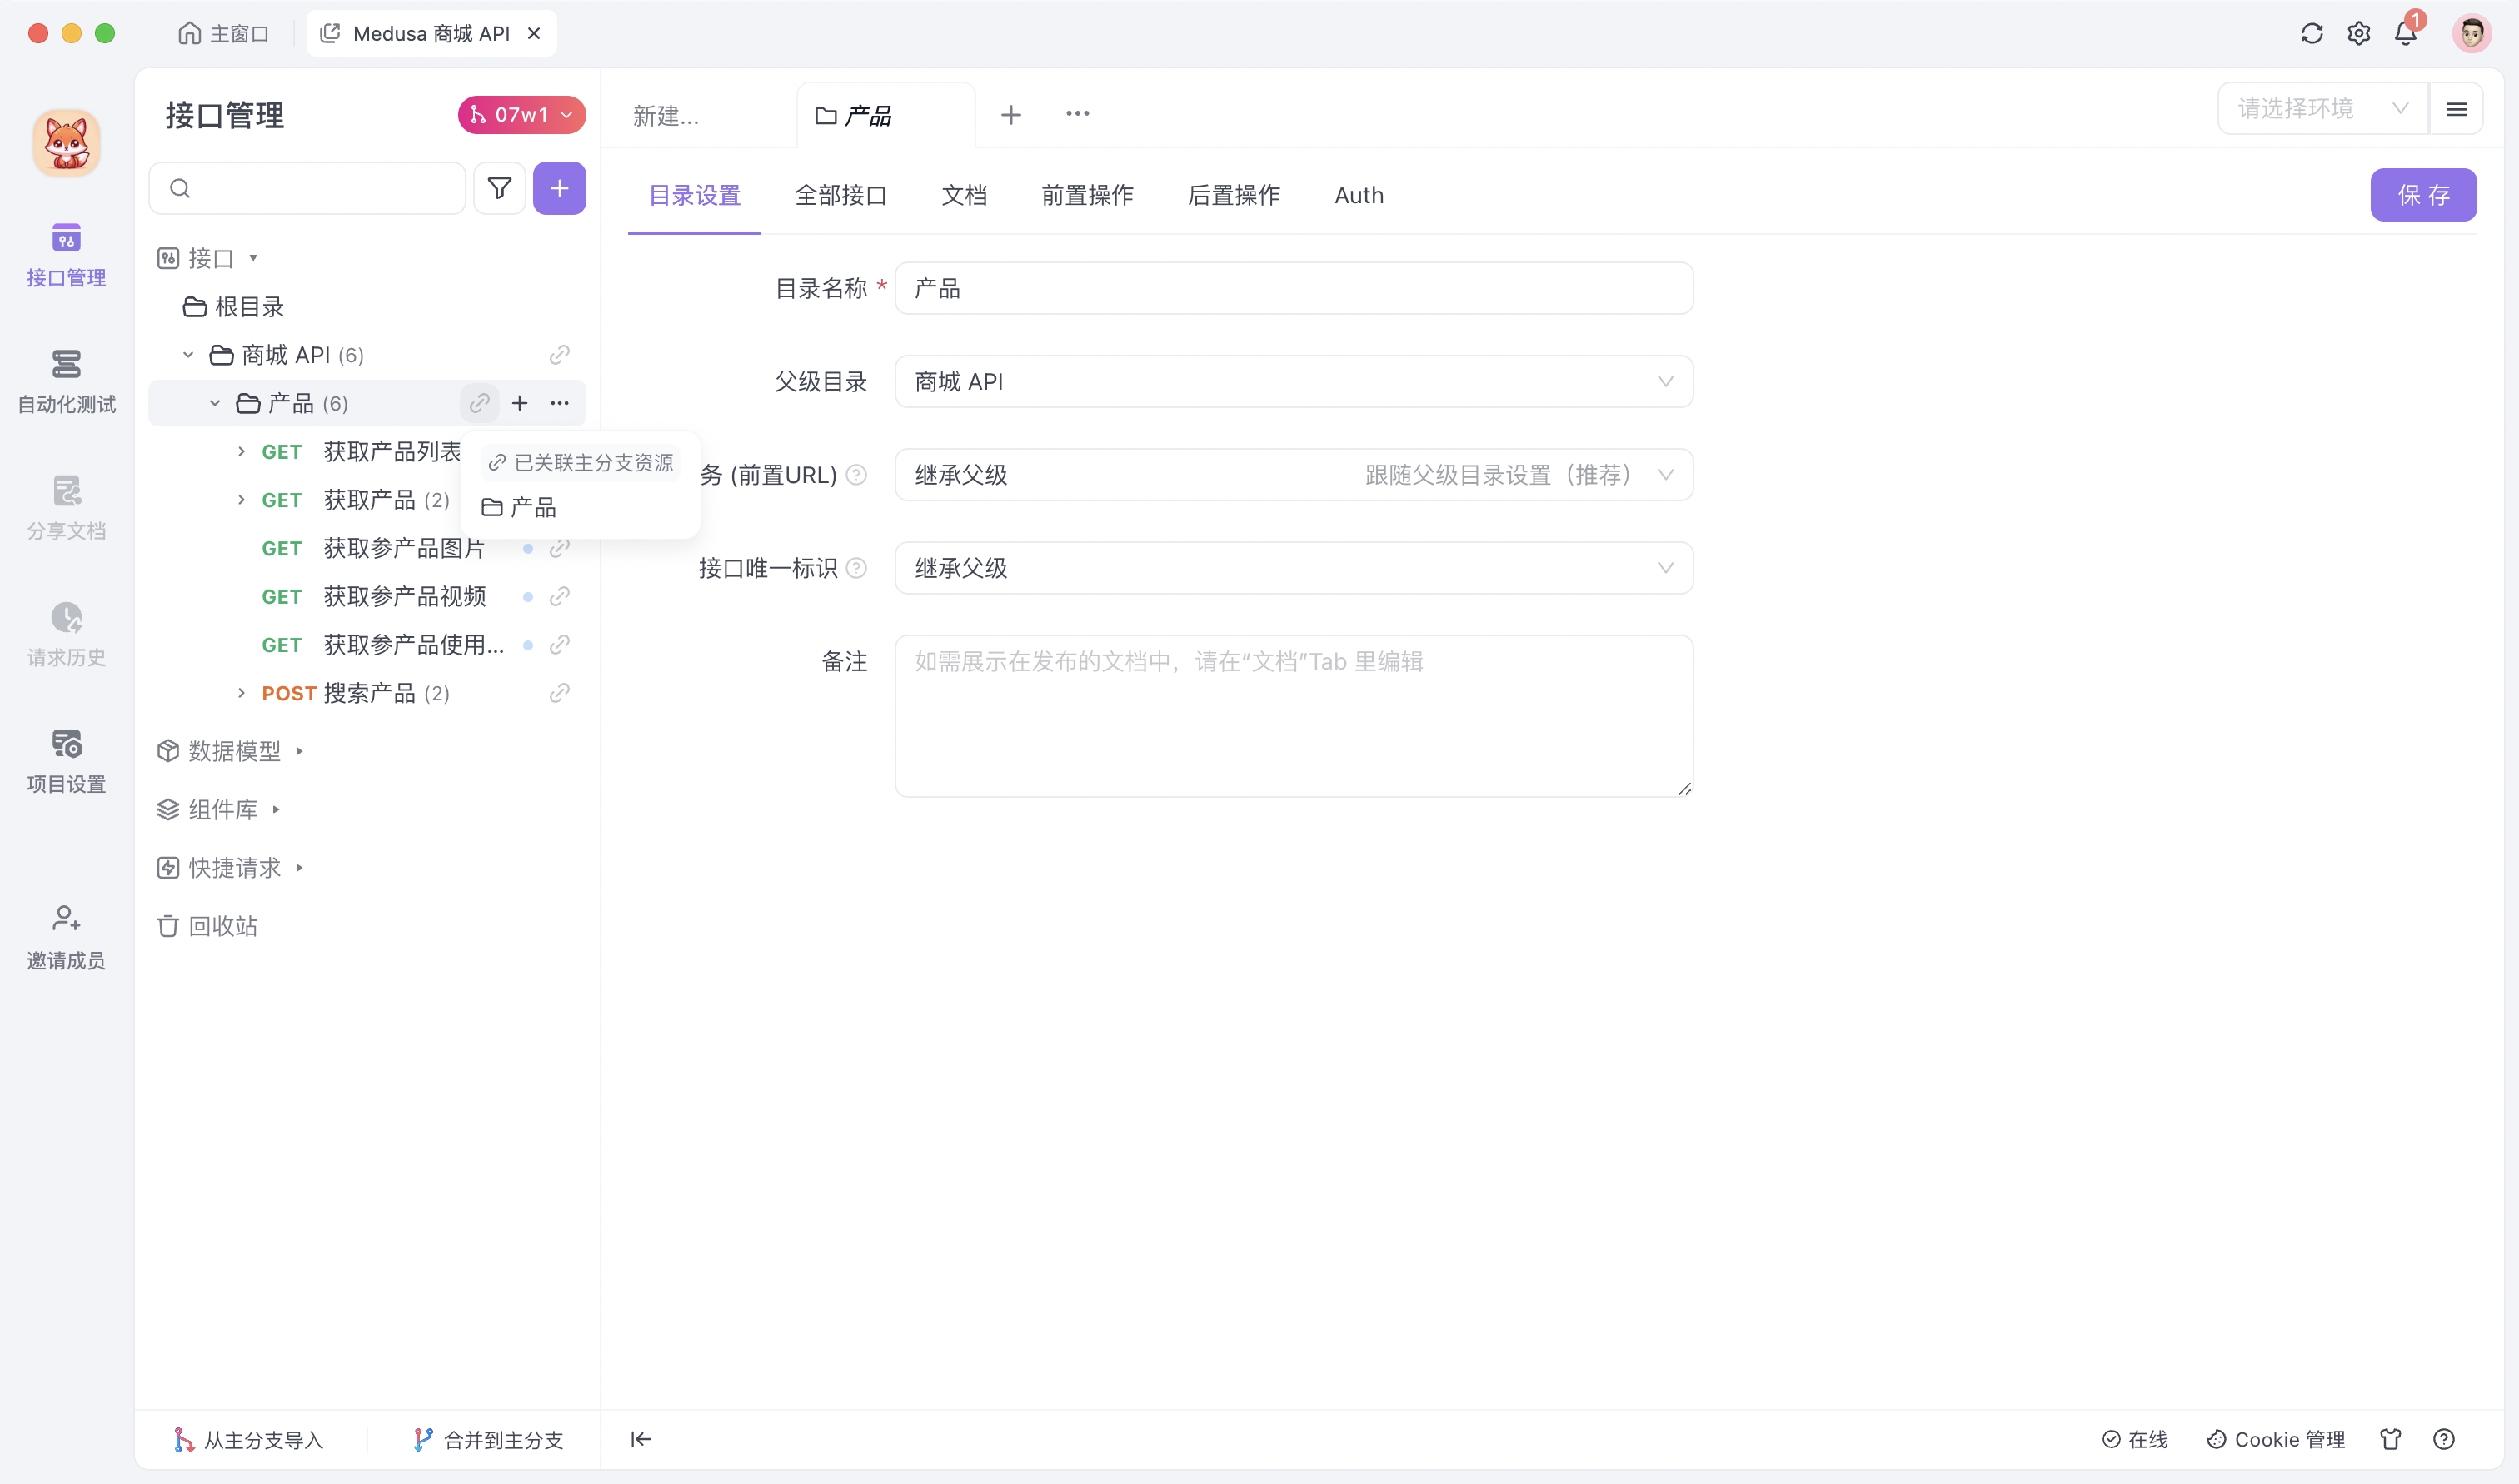Click the link icon next to 产品 folder
The width and height of the screenshot is (2519, 1484).
[477, 405]
